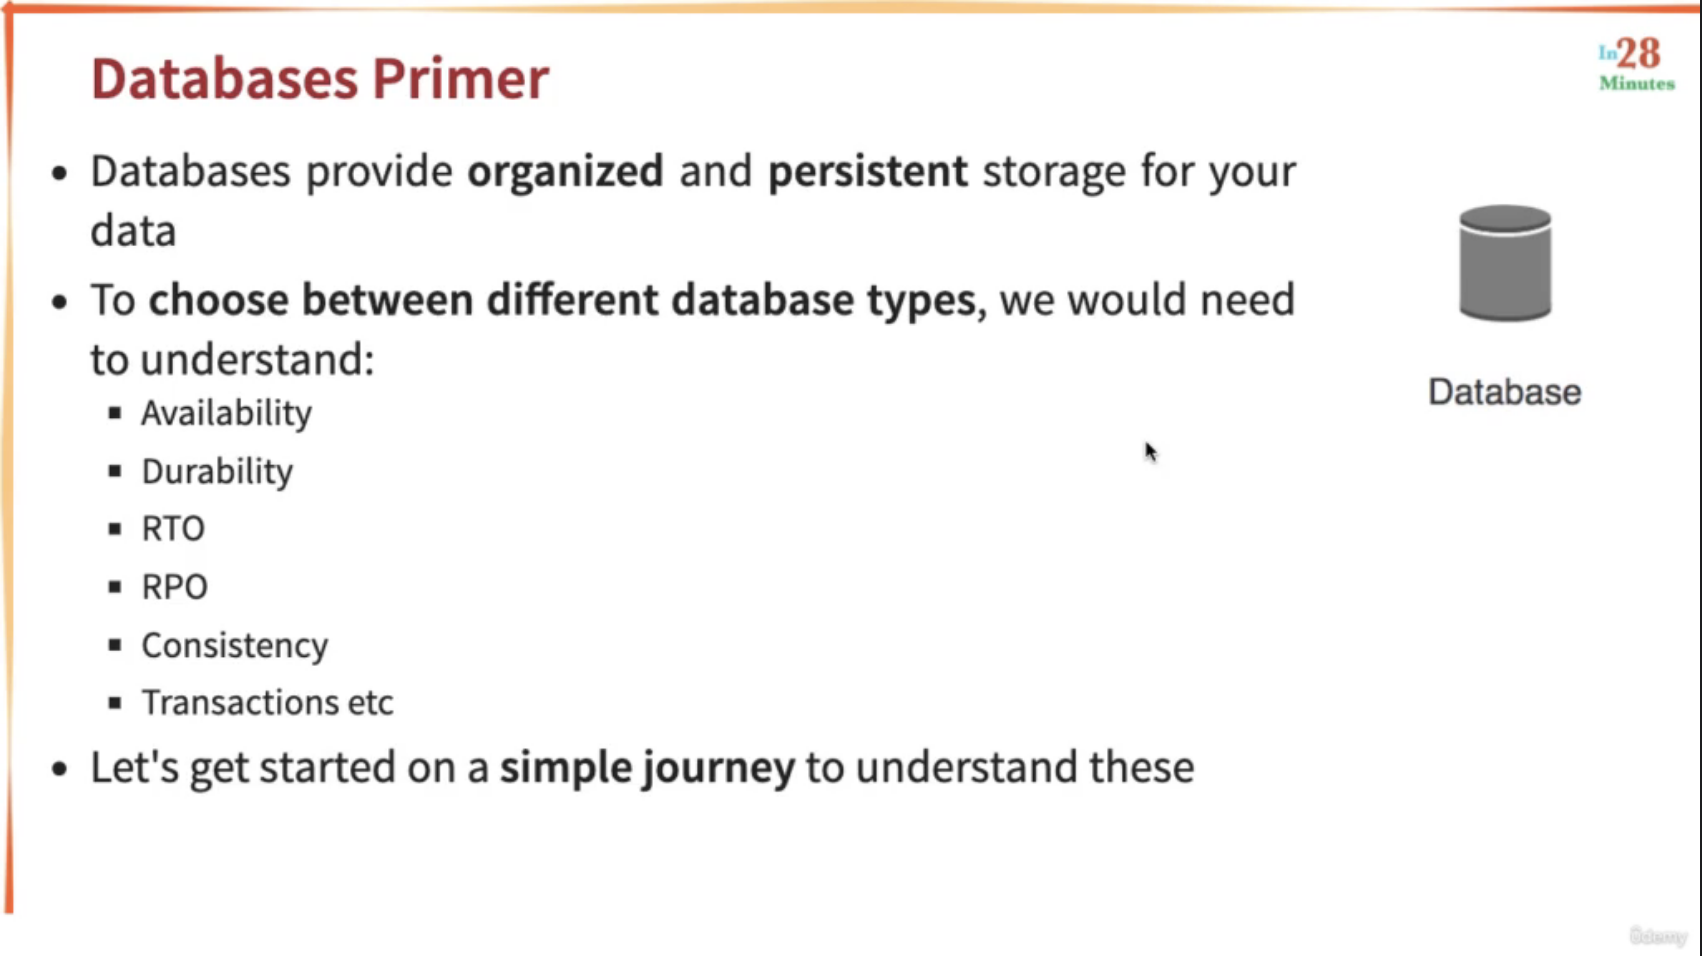Select the Durability bullet item

coord(217,471)
